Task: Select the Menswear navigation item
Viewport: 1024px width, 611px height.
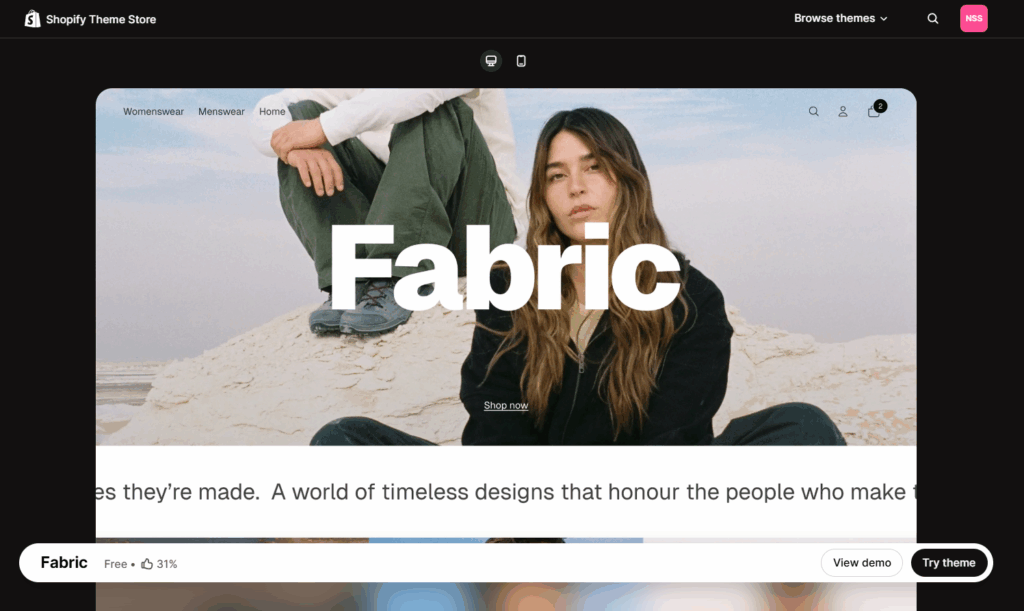Action: pyautogui.click(x=221, y=112)
